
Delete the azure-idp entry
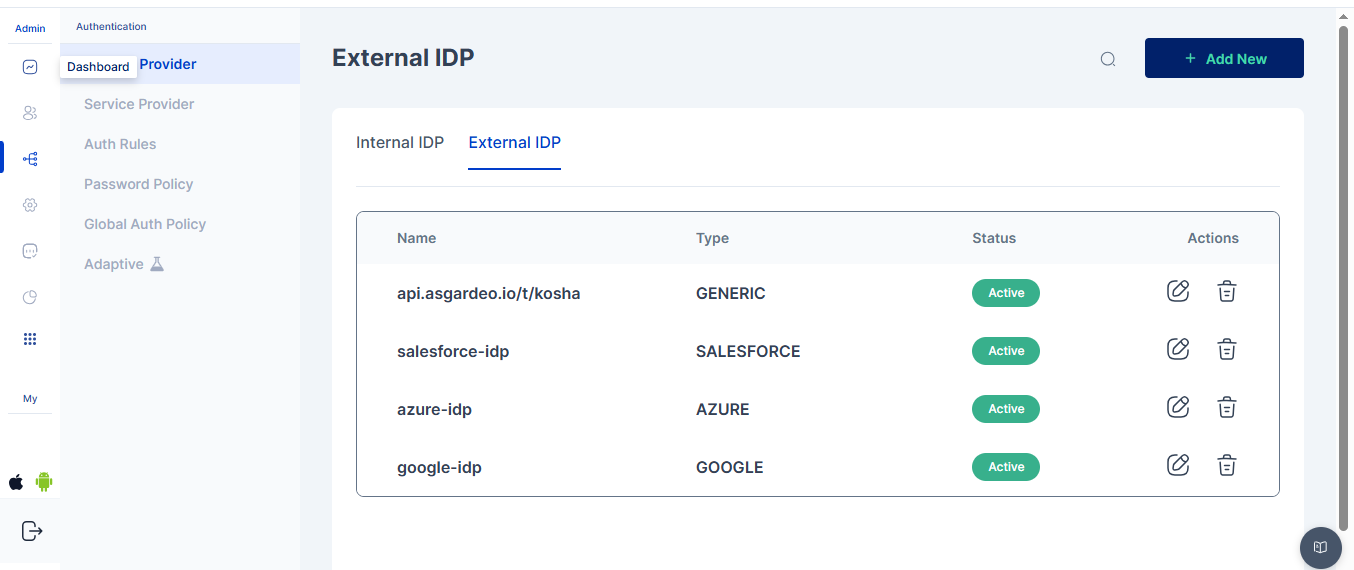pos(1227,407)
